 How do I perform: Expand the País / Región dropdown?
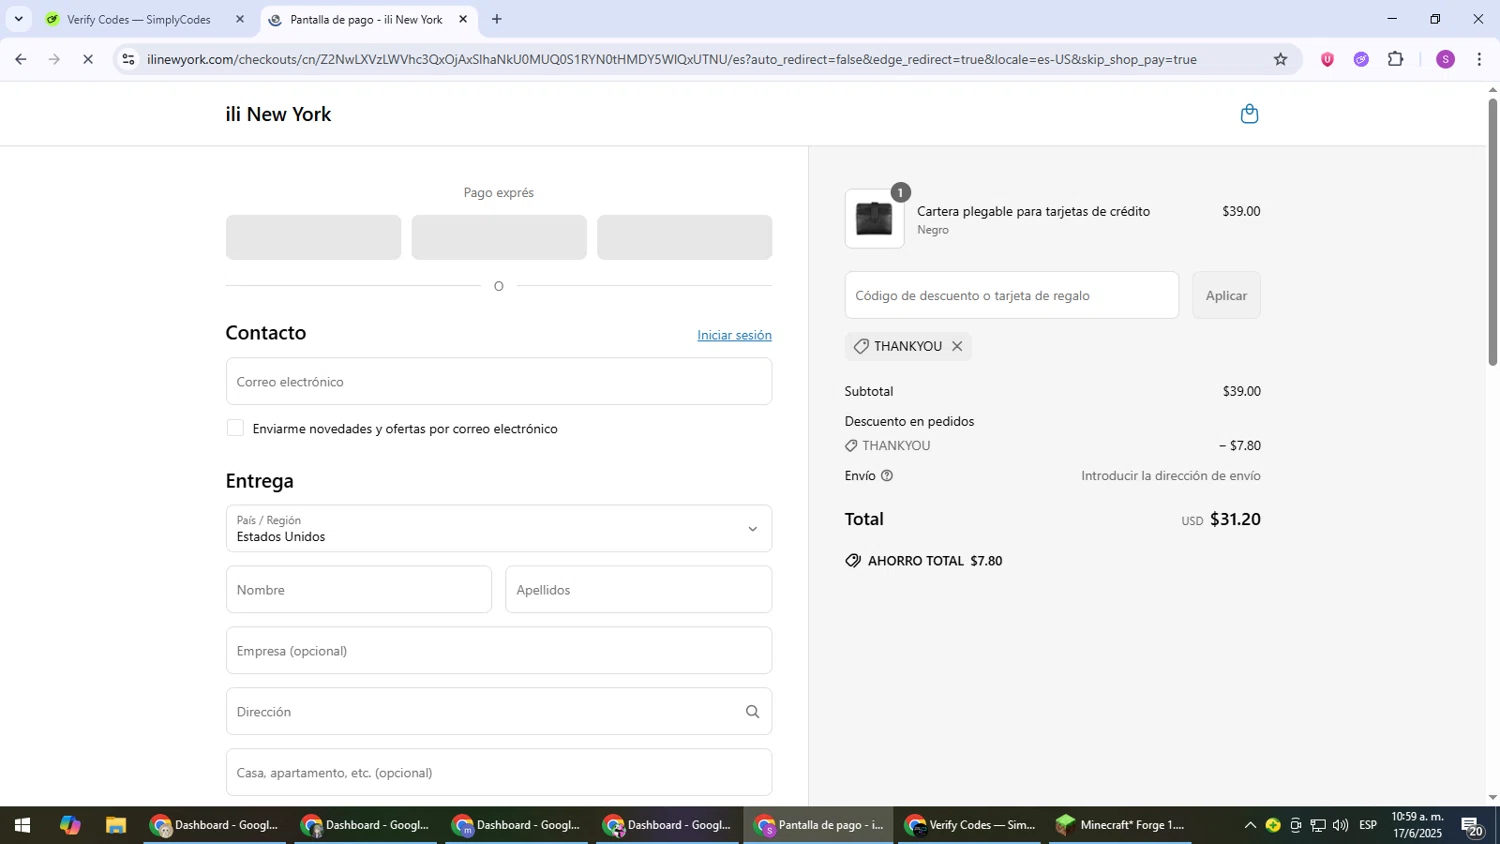pos(499,529)
